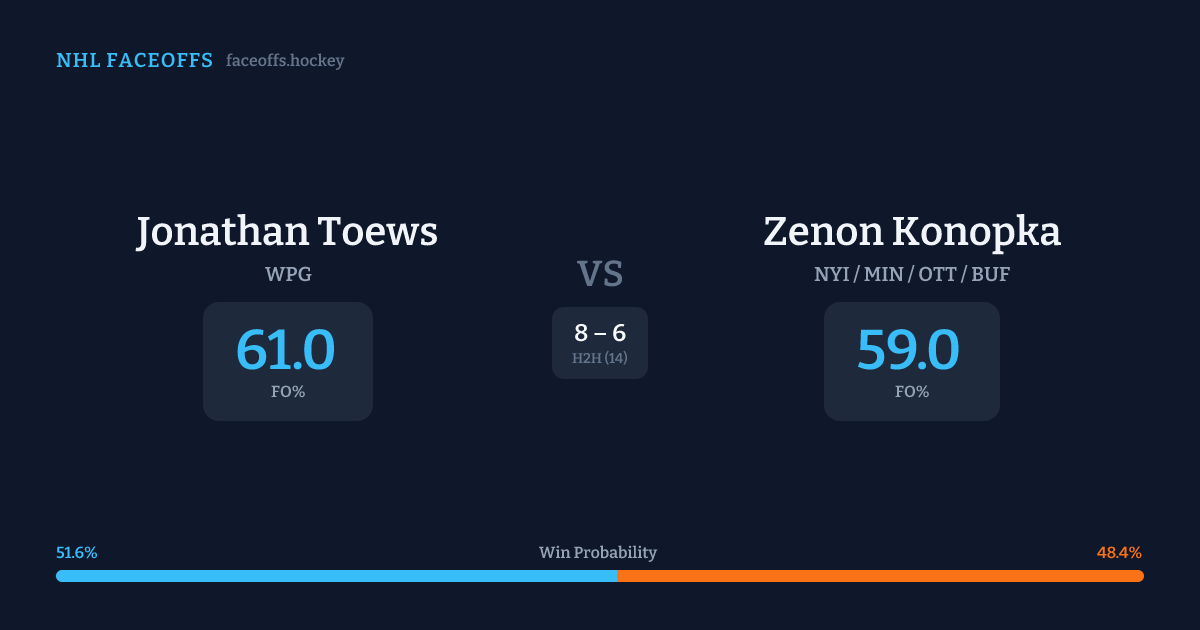
Task: Click the BUF abbreviation in Konopka's teams
Action: point(990,274)
